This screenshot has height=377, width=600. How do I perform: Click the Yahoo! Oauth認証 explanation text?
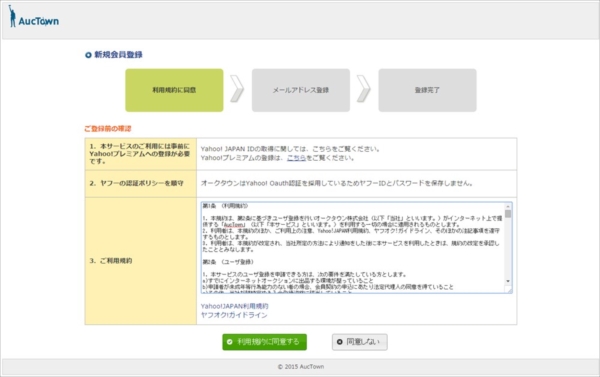click(337, 183)
